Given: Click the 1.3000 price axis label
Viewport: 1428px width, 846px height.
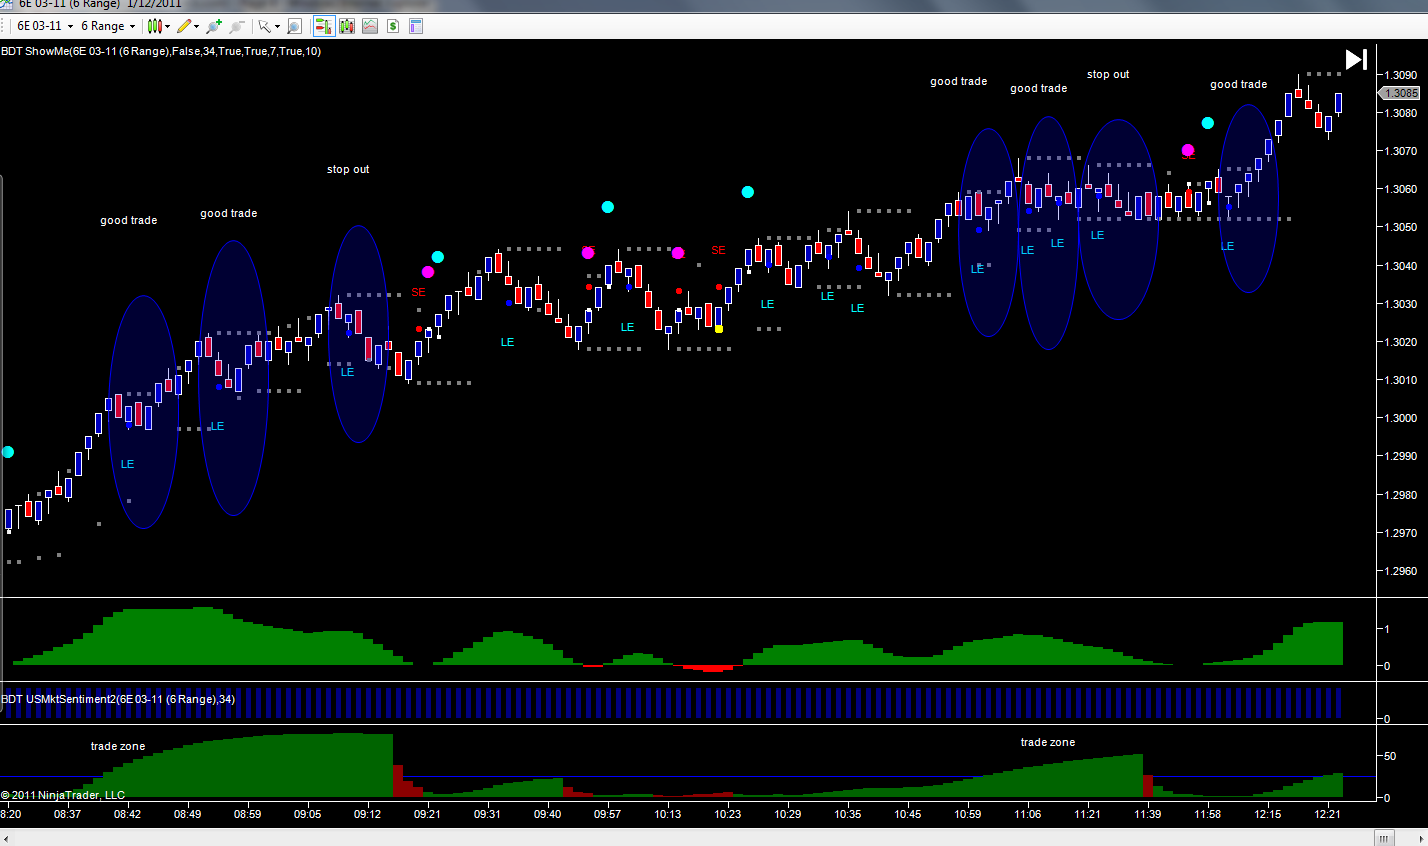Looking at the screenshot, I should click(1400, 418).
